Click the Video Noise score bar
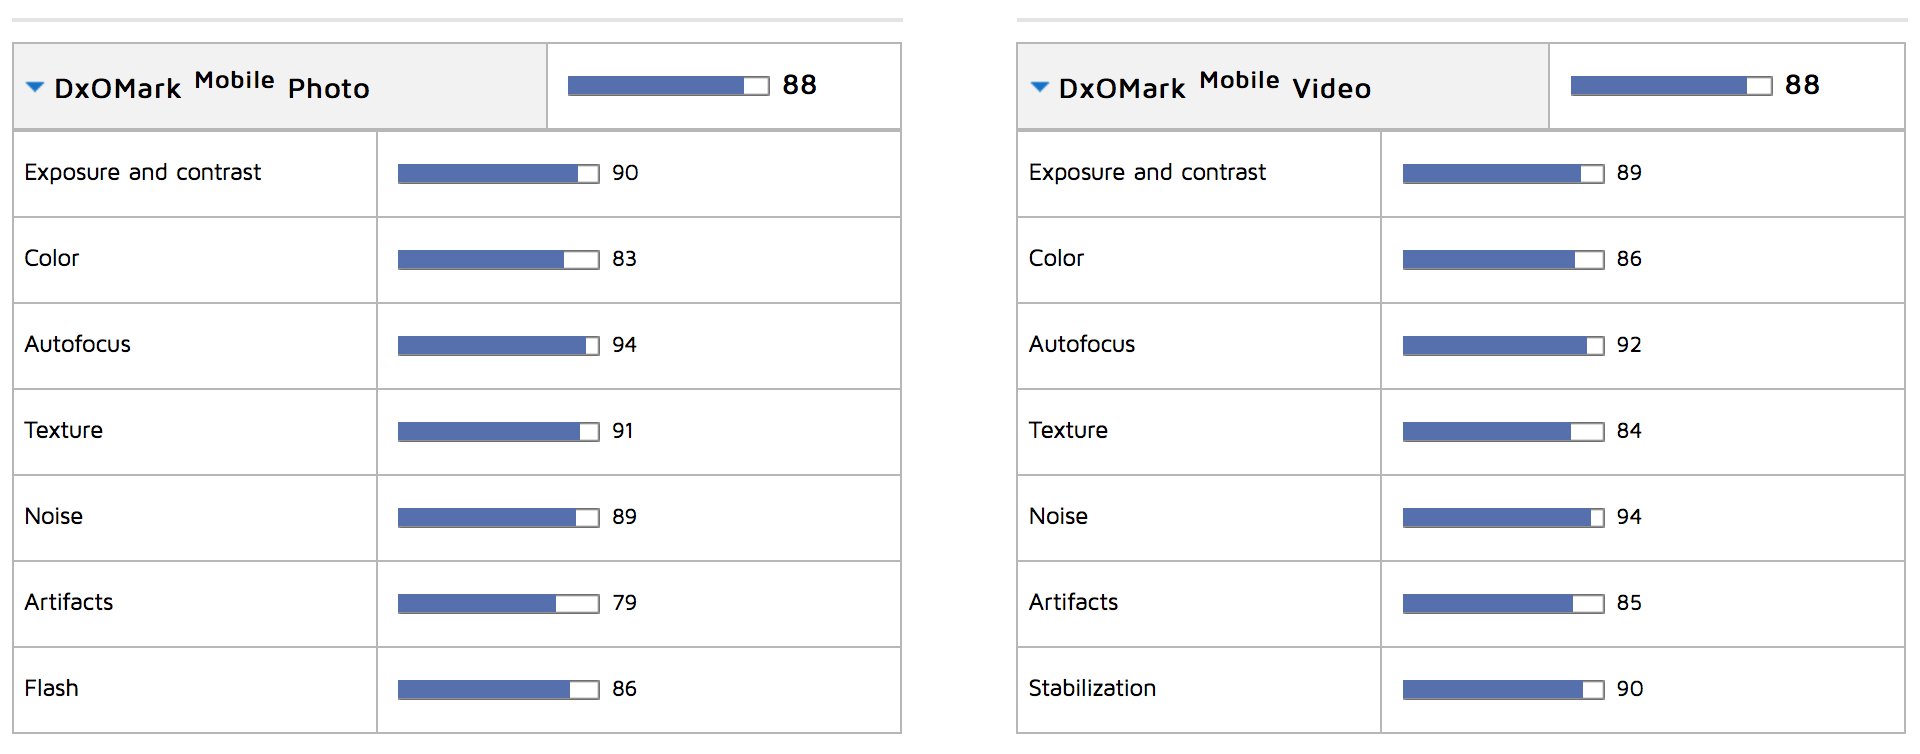 (1502, 518)
